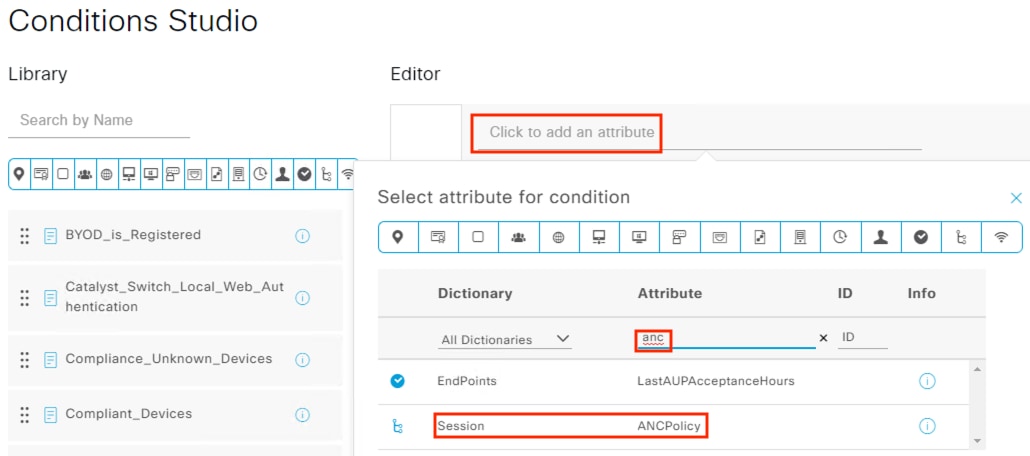Filter Library by the Windows monitor icon
The width and height of the screenshot is (1030, 456).
click(151, 174)
